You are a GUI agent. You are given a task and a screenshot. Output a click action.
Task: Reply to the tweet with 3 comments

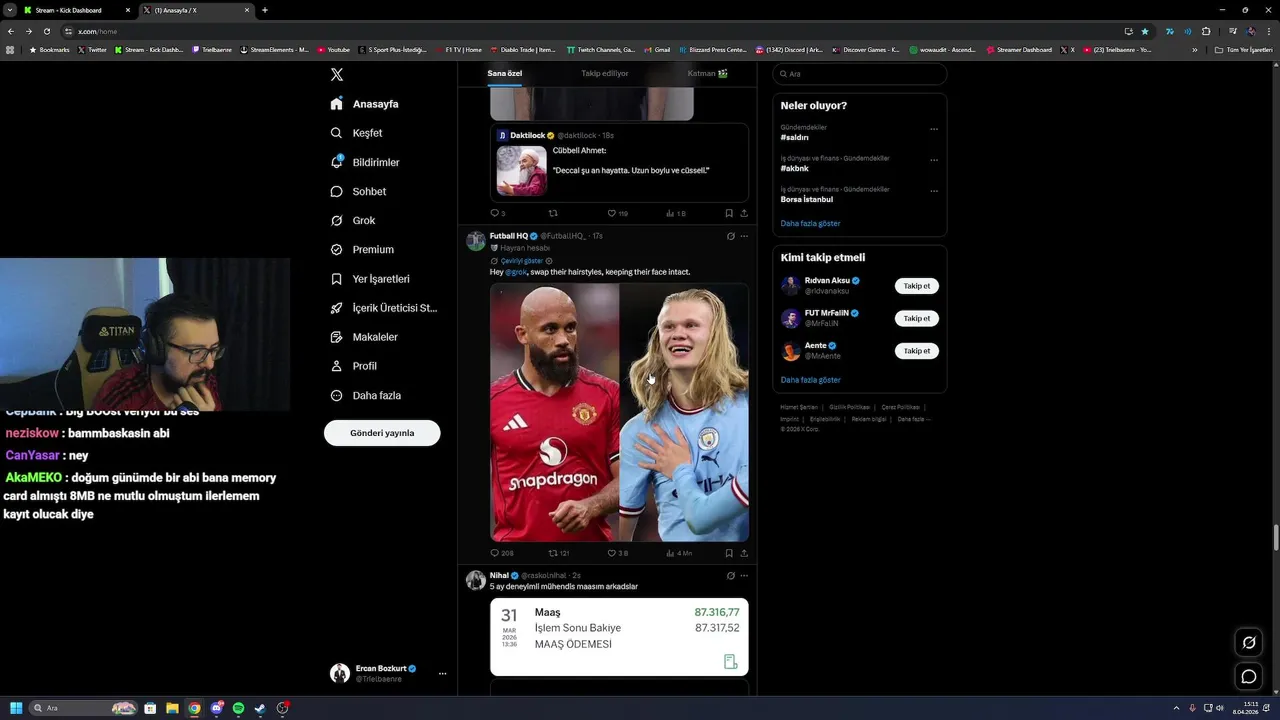497,213
